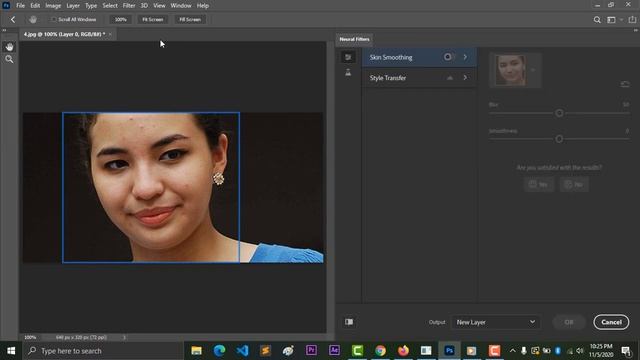
Task: Click the Style Transfer cloud download icon
Action: click(449, 78)
